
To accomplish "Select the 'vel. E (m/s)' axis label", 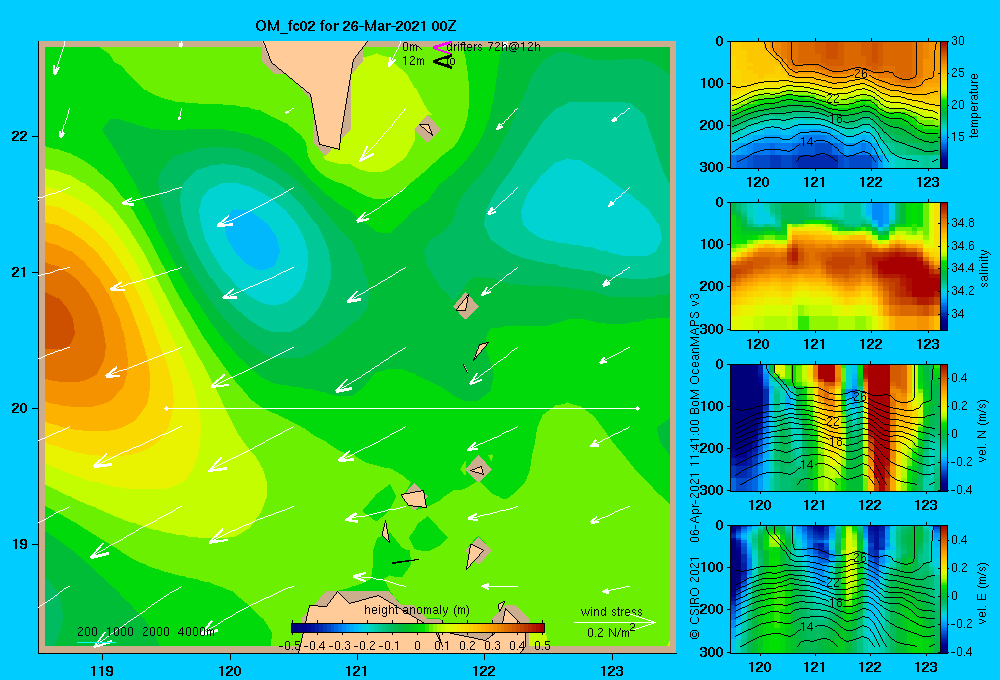I will (982, 593).
